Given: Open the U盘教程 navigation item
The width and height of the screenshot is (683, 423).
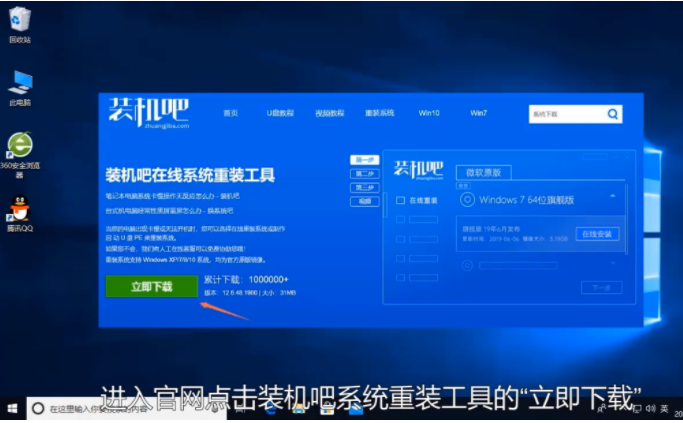Looking at the screenshot, I should pos(280,114).
